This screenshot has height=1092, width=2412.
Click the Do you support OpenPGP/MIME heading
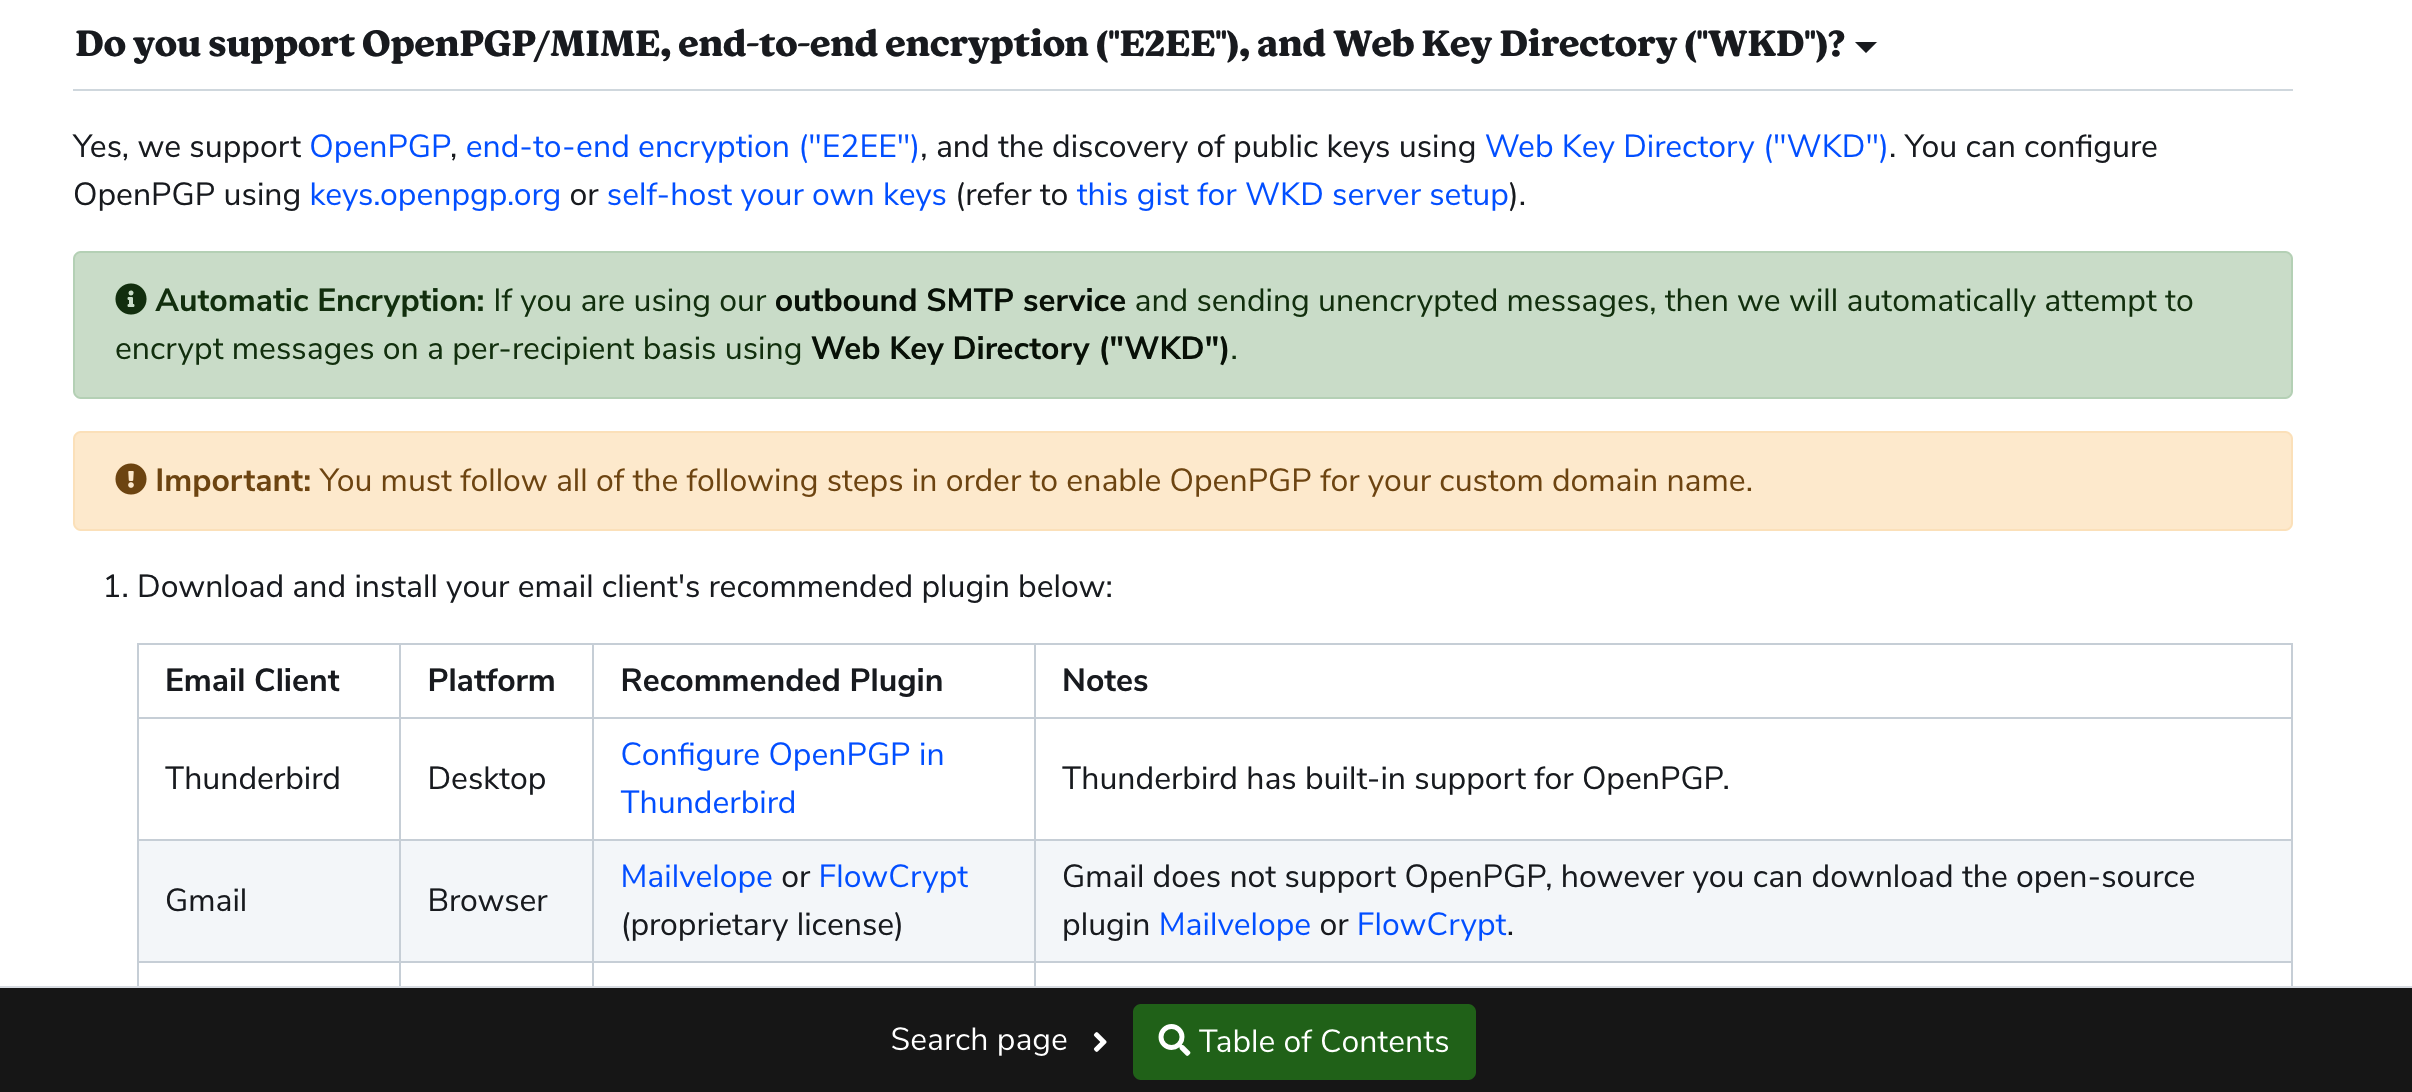[960, 44]
